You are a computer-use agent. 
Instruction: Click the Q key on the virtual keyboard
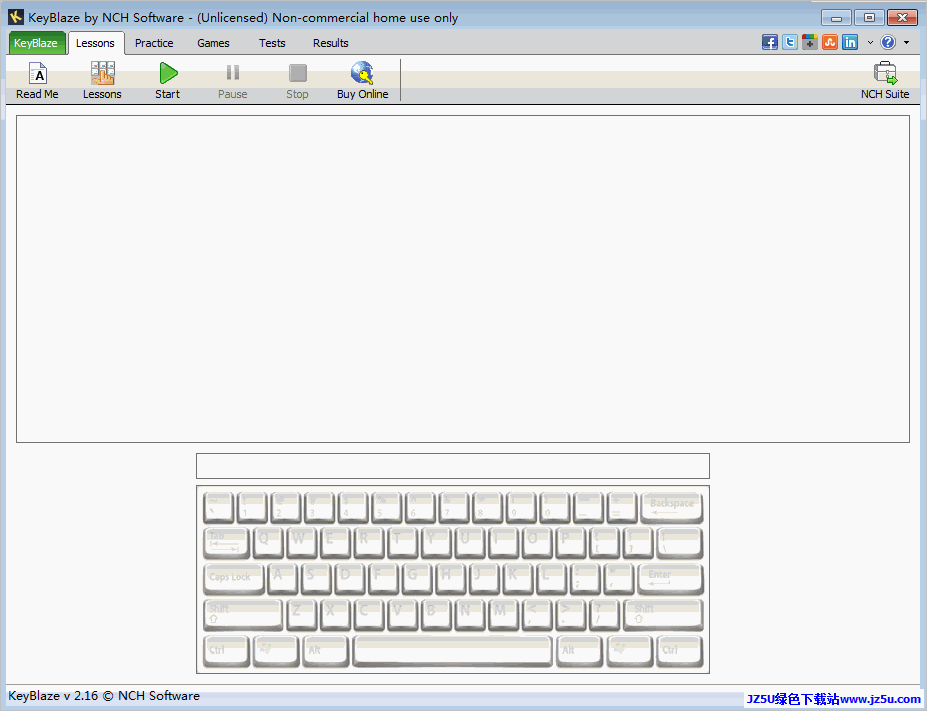[268, 543]
